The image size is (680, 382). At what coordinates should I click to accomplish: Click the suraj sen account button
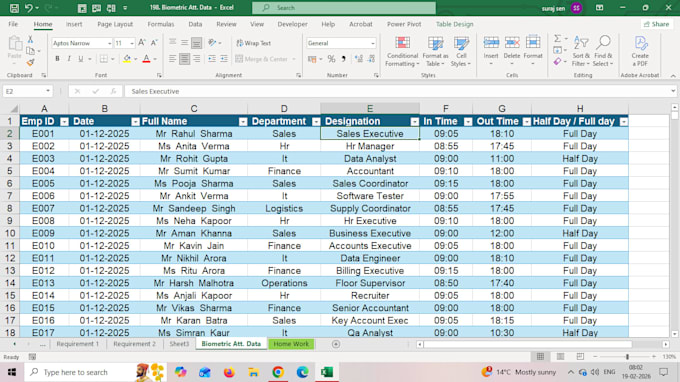click(x=561, y=8)
